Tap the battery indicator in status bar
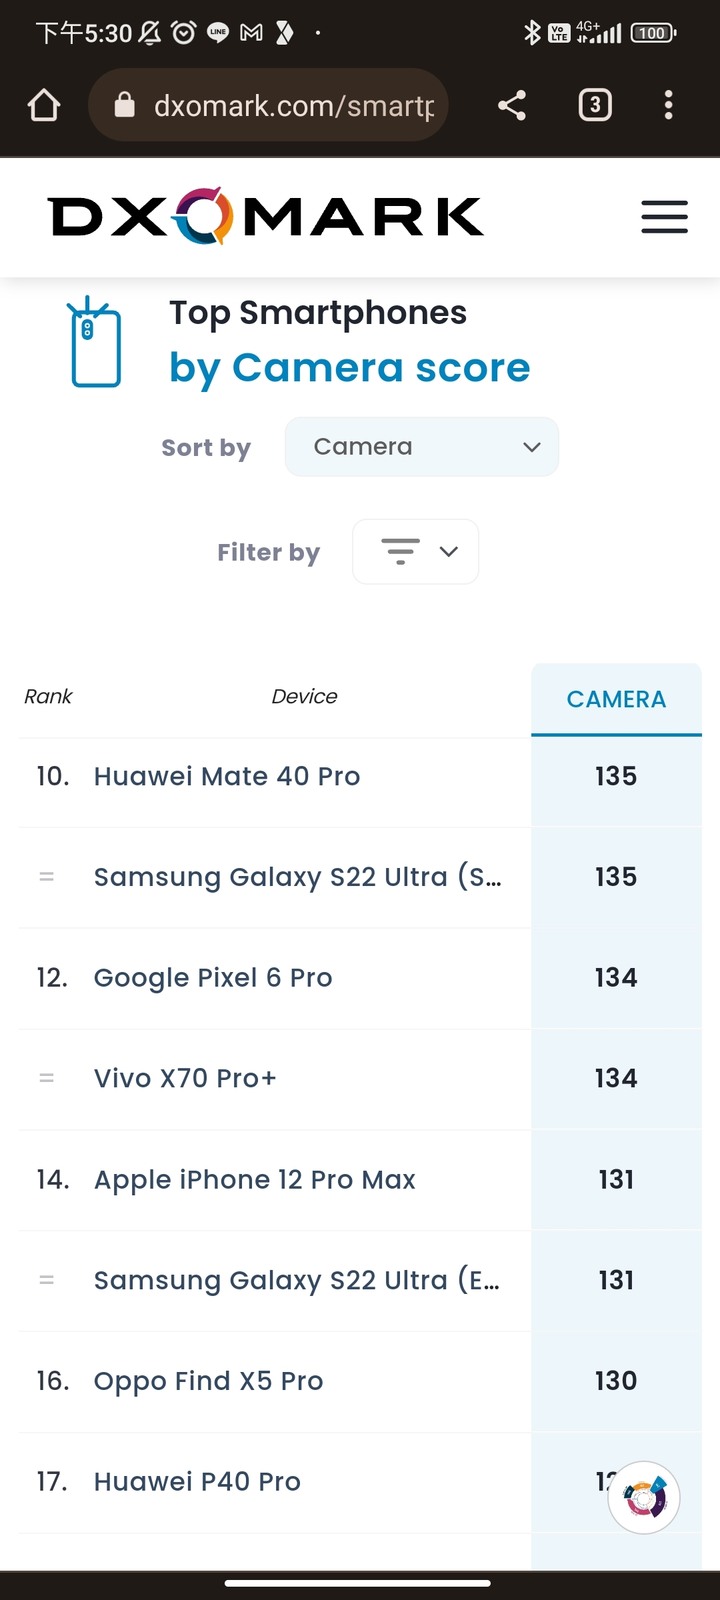This screenshot has height=1600, width=720. [x=653, y=33]
